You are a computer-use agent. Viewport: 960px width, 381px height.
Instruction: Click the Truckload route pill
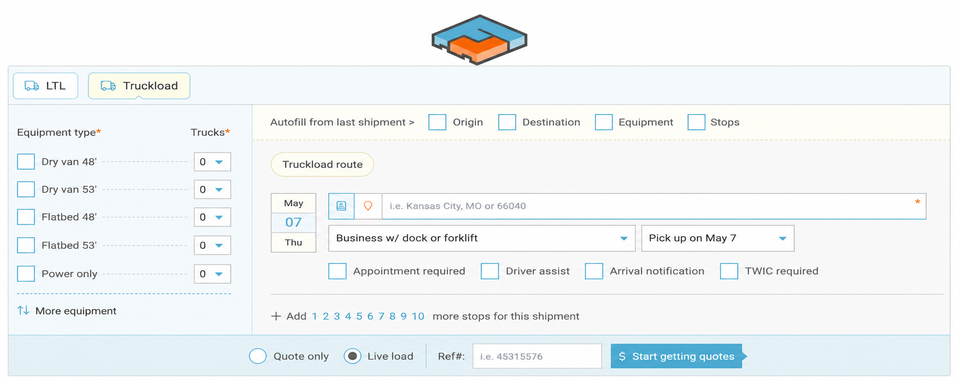[x=322, y=164]
